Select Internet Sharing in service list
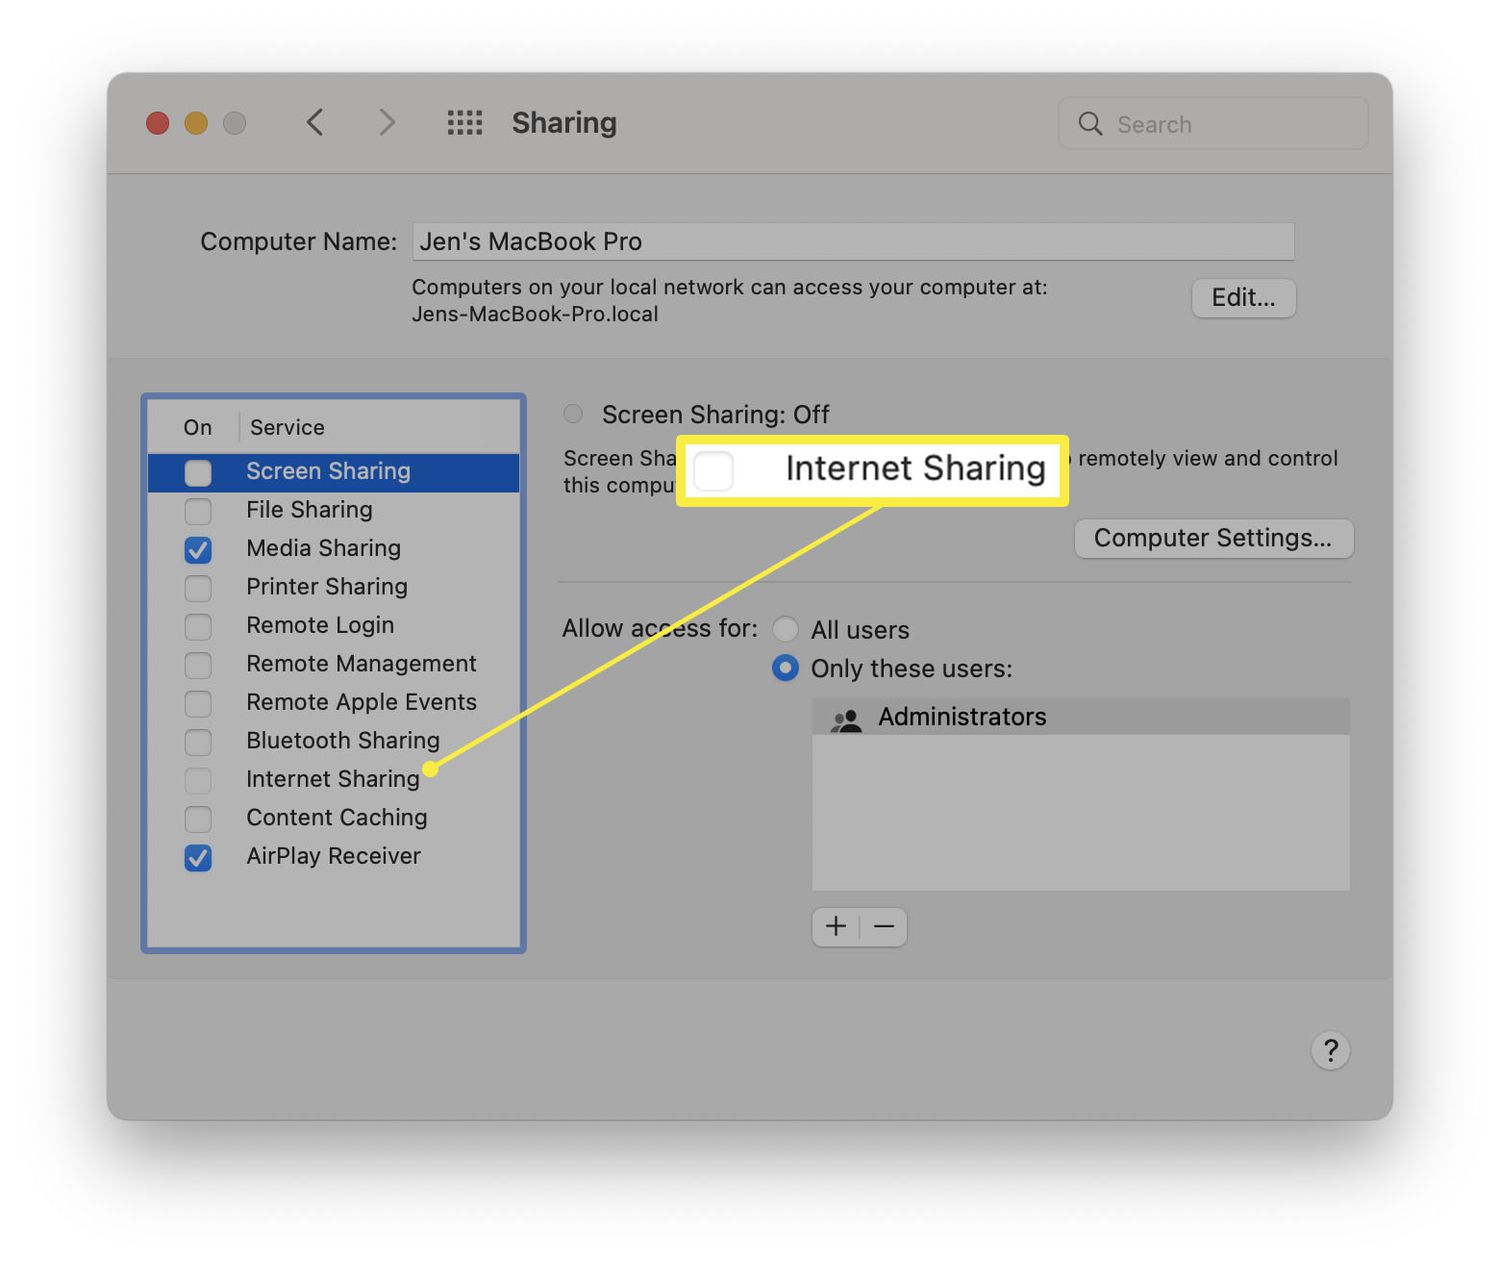Image resolution: width=1500 pixels, height=1262 pixels. tap(332, 779)
